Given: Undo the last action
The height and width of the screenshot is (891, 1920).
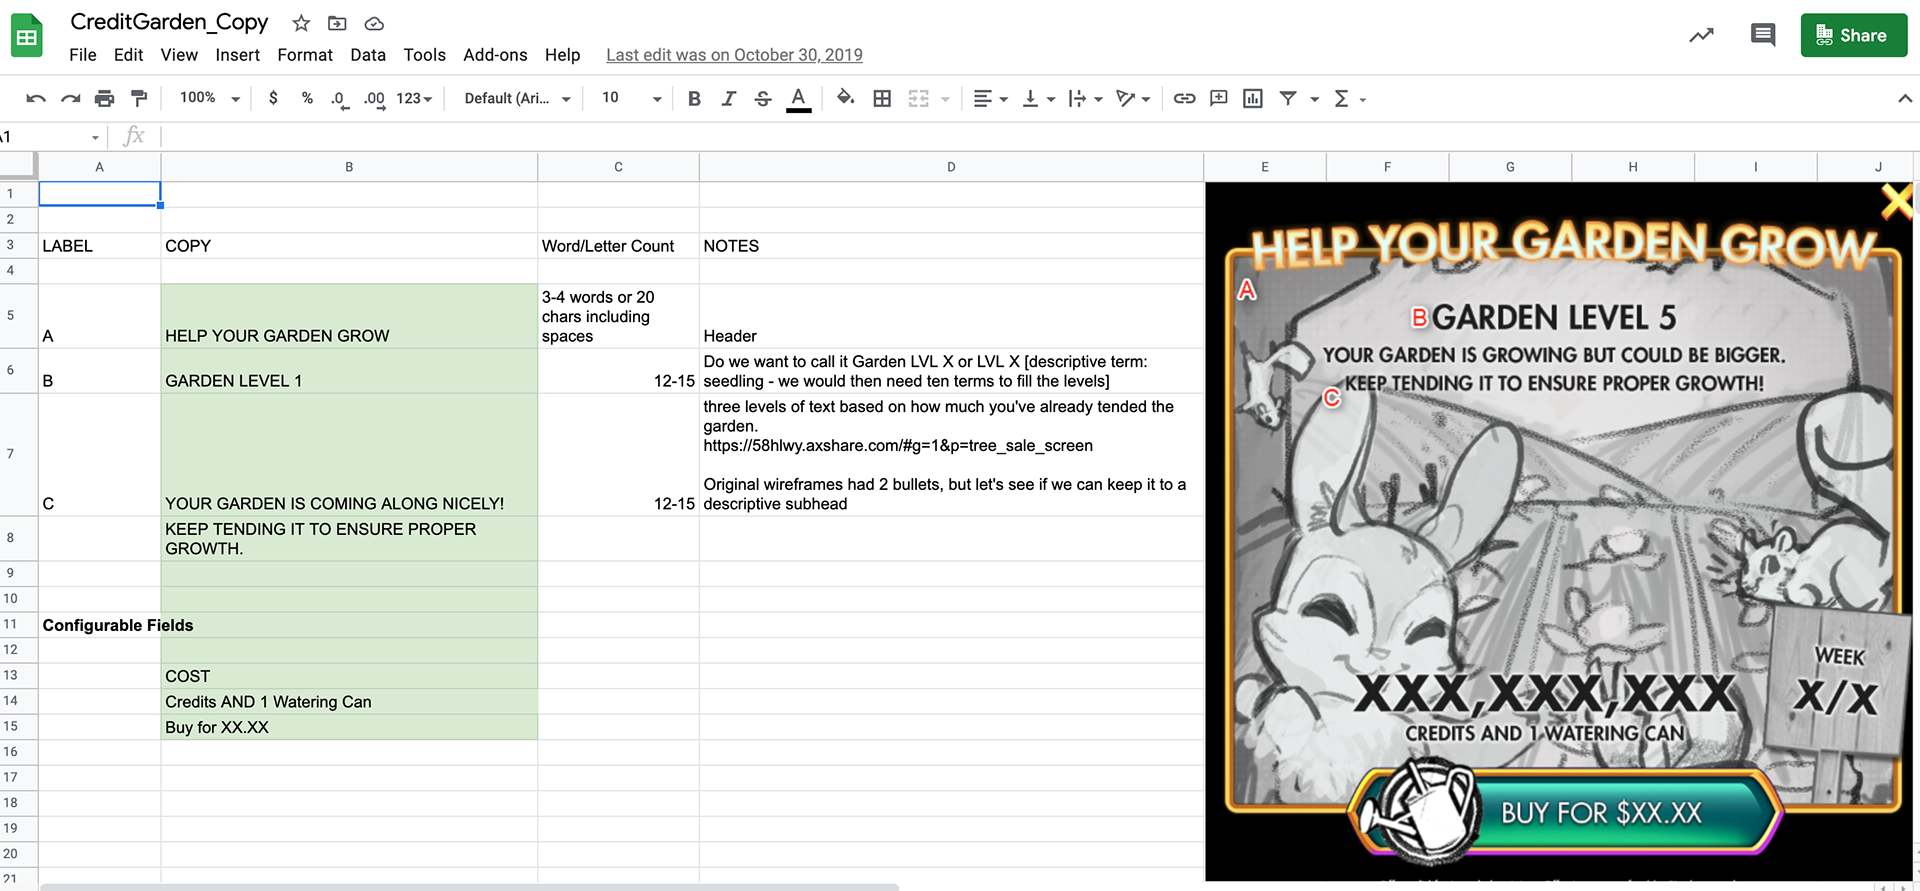Looking at the screenshot, I should [36, 98].
